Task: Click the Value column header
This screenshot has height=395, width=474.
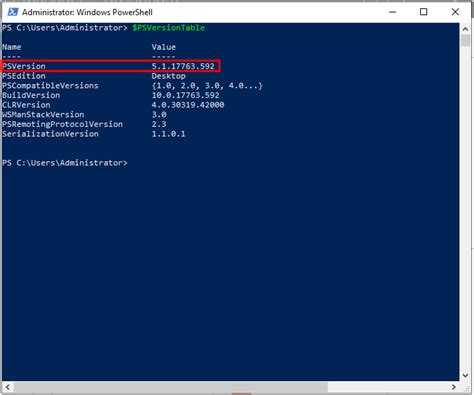Action: 164,47
